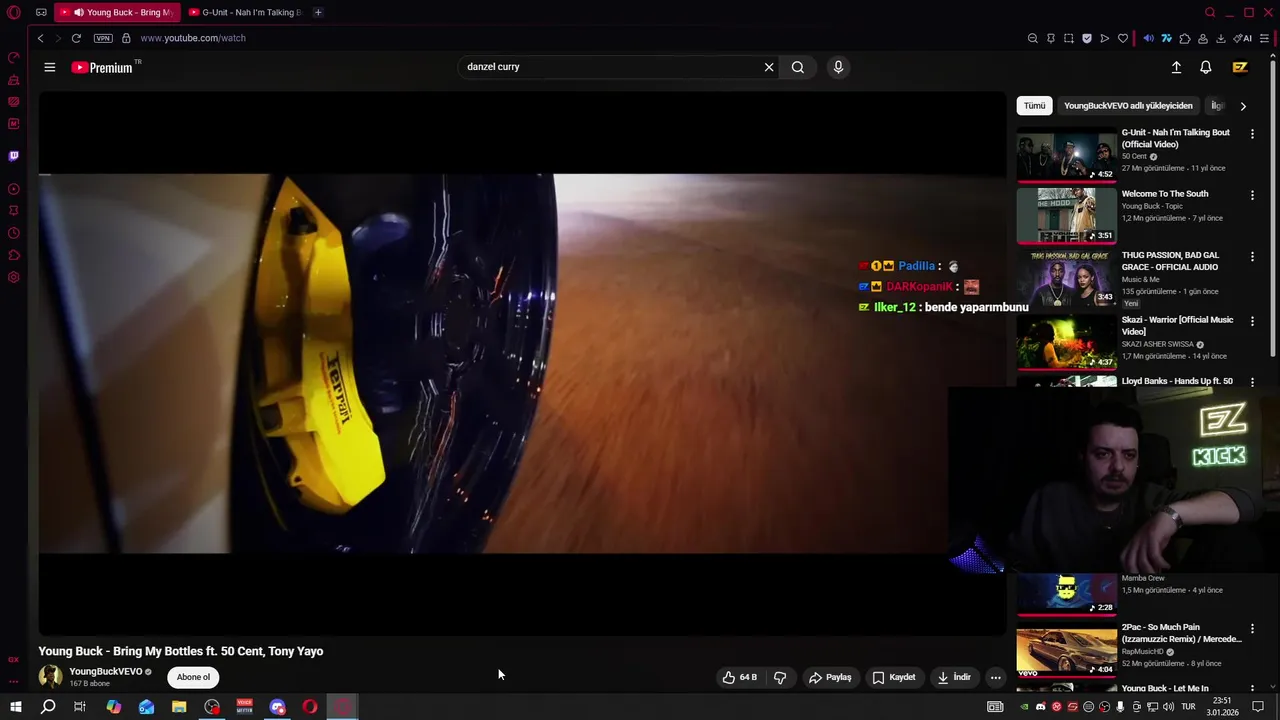
Task: Open the extensions cube icon
Action: 1185,38
